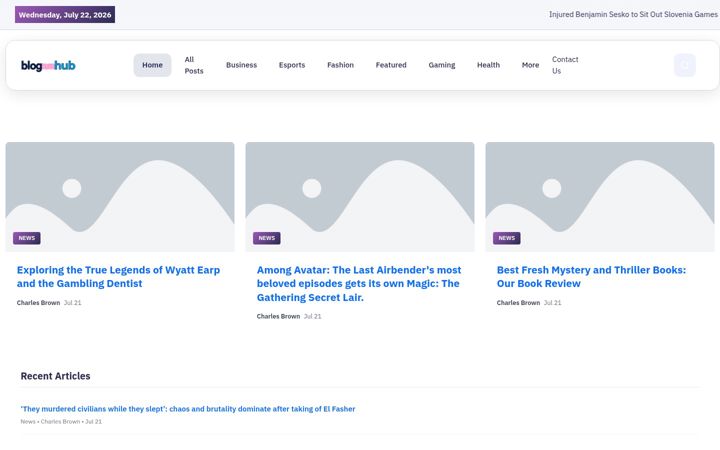Open the Gaming category

pos(442,65)
